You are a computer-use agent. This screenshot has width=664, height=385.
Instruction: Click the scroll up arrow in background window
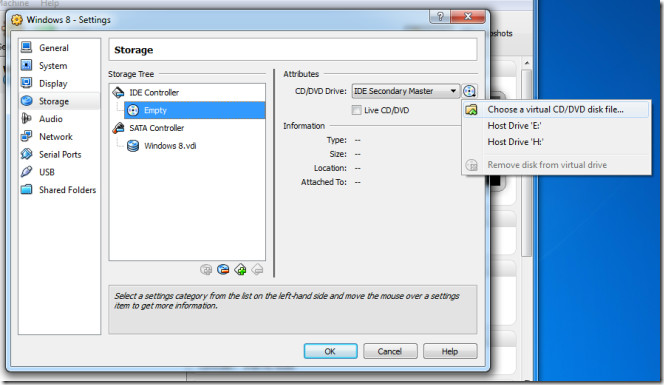coord(527,63)
